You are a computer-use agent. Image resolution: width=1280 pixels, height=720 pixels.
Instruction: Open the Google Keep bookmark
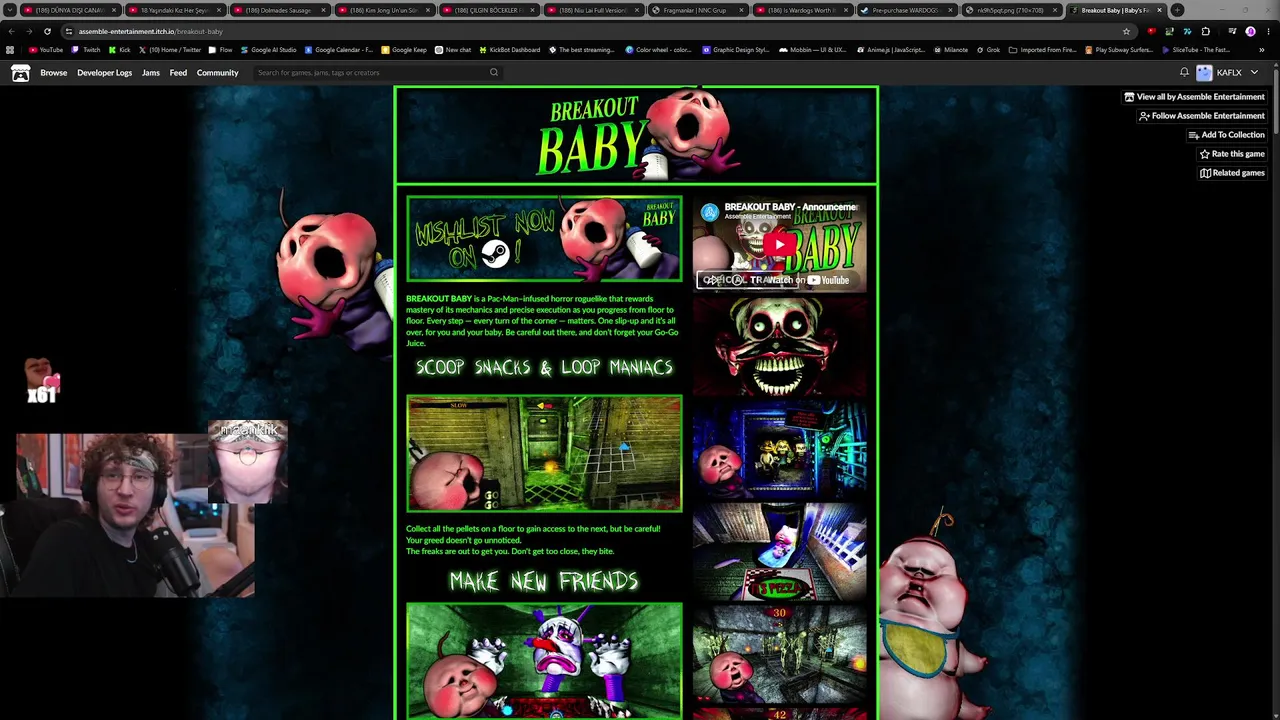404,50
